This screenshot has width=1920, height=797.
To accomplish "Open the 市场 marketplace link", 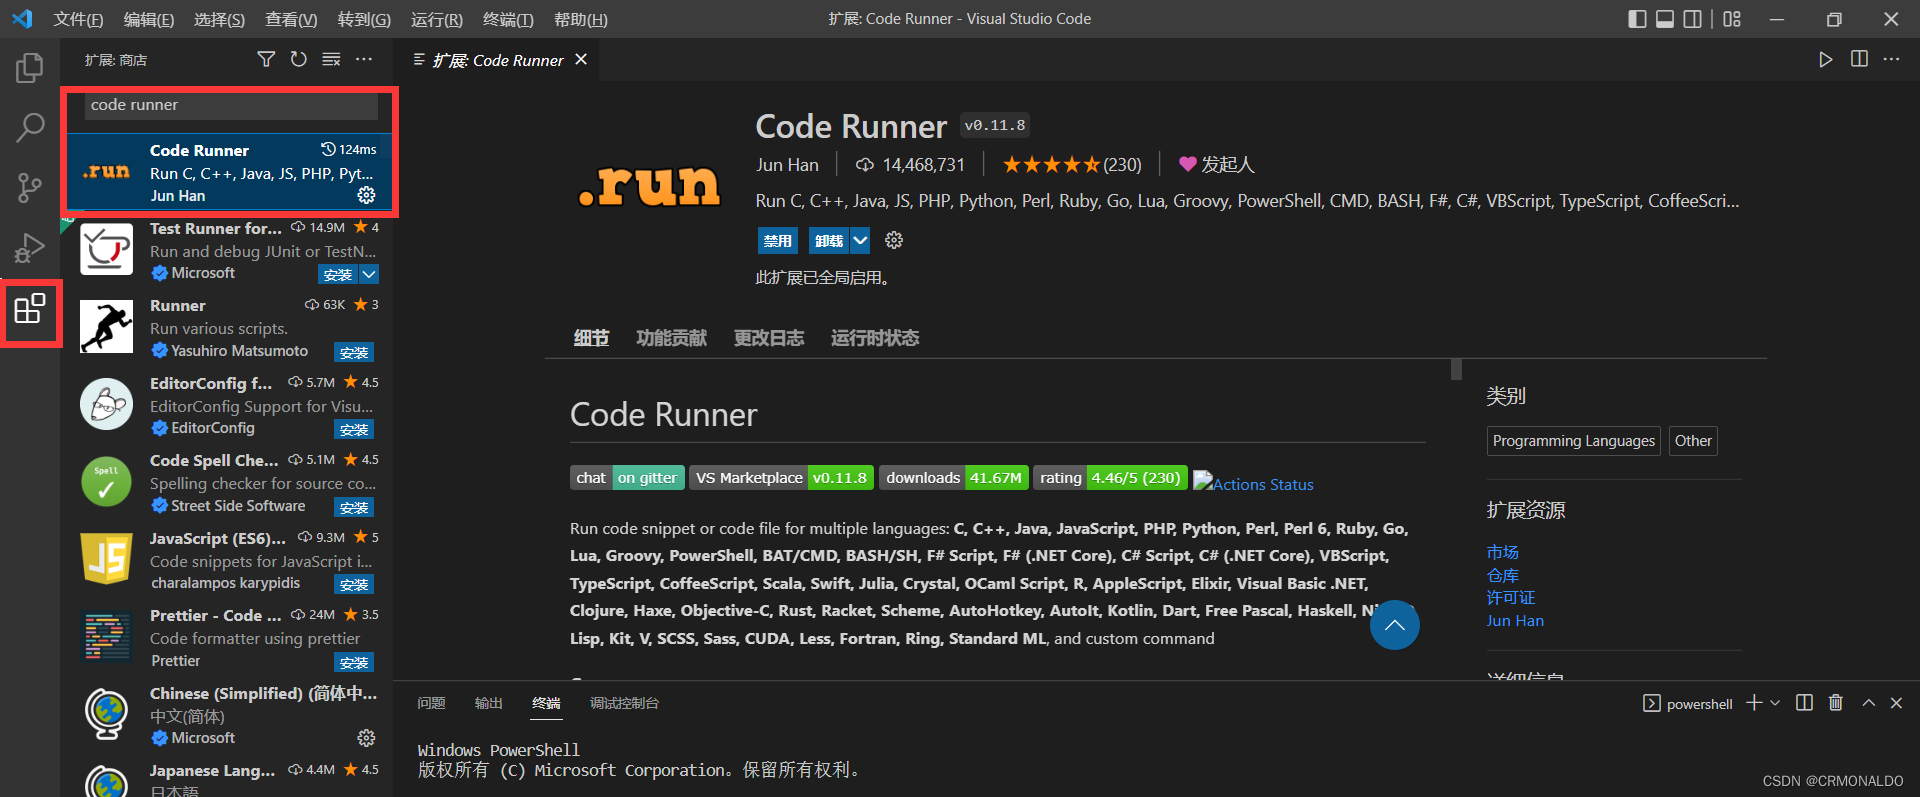I will (1502, 552).
